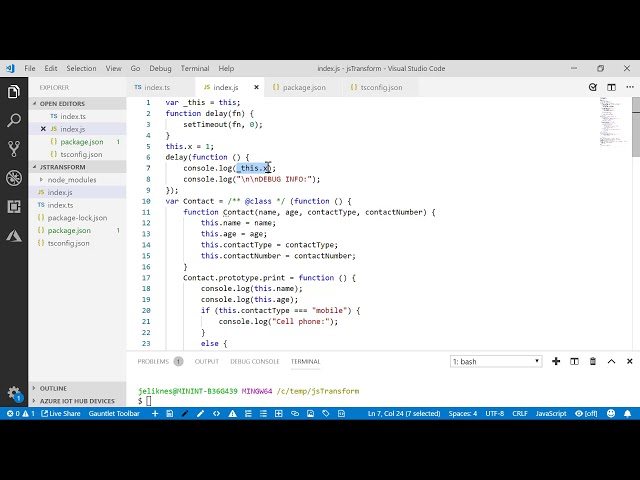The image size is (640, 480).
Task: Click split editor icon in editor title bar
Action: pos(611,87)
